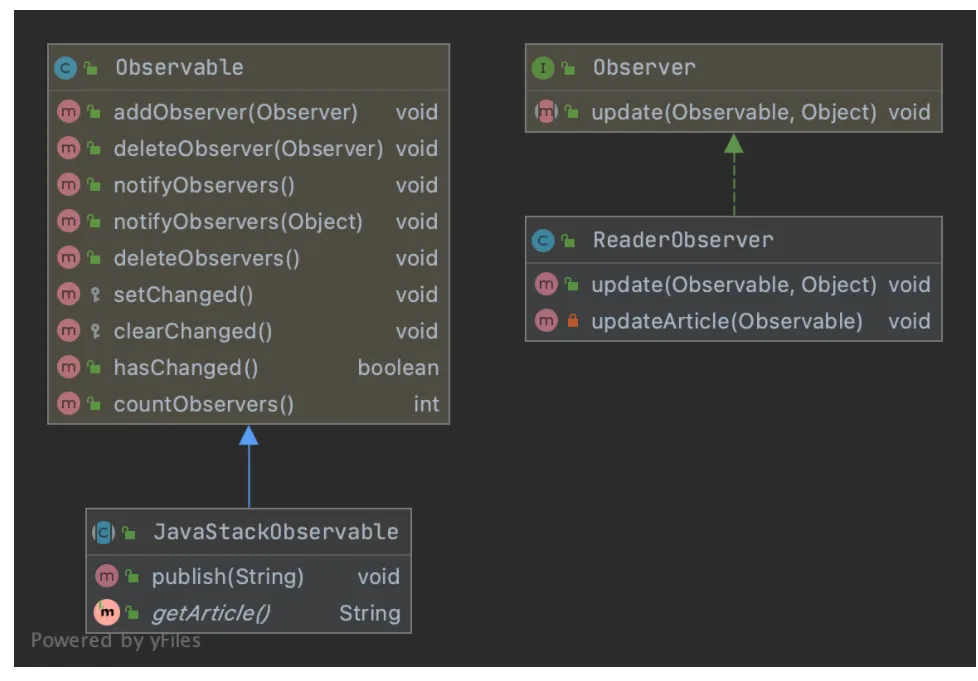Screen dimensions: 978x681
Task: Select the Observable class header
Action: click(179, 68)
